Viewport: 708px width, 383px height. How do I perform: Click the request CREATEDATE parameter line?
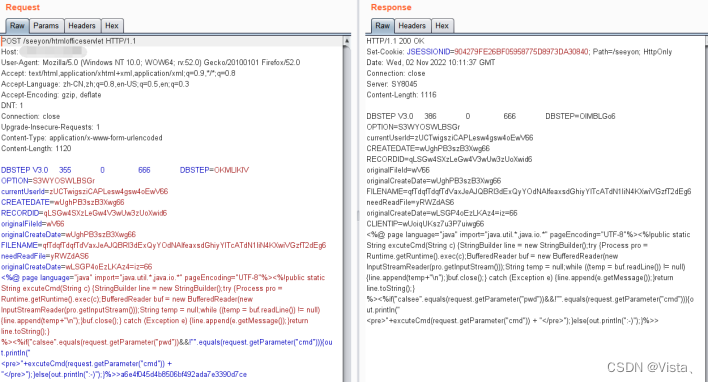click(63, 202)
